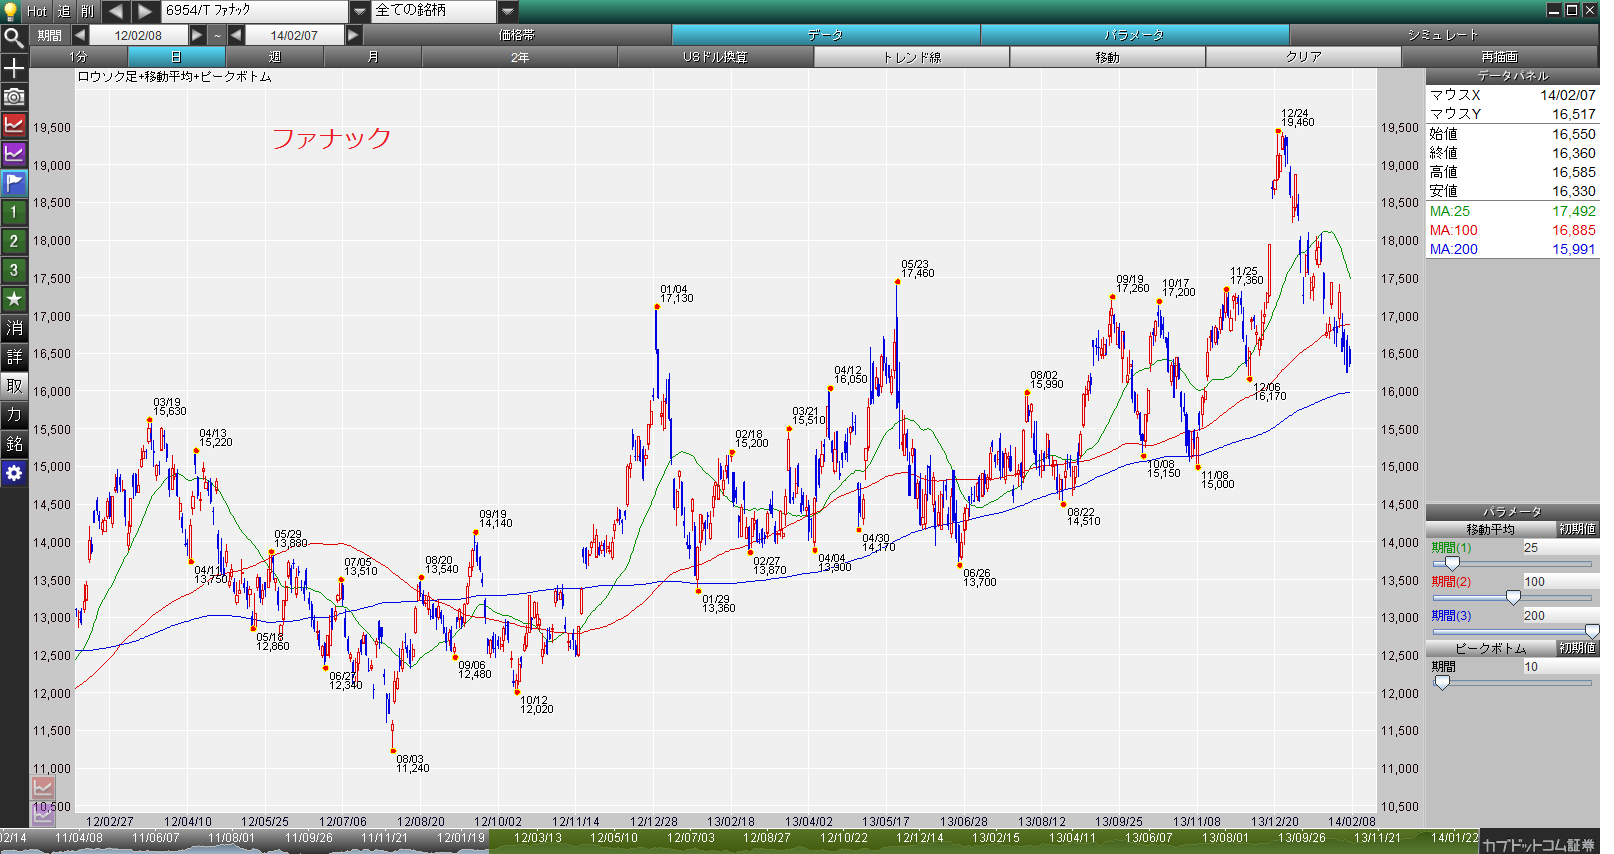This screenshot has width=1614, height=854.
Task: Click the 力 sidebar icon
Action: pyautogui.click(x=14, y=415)
